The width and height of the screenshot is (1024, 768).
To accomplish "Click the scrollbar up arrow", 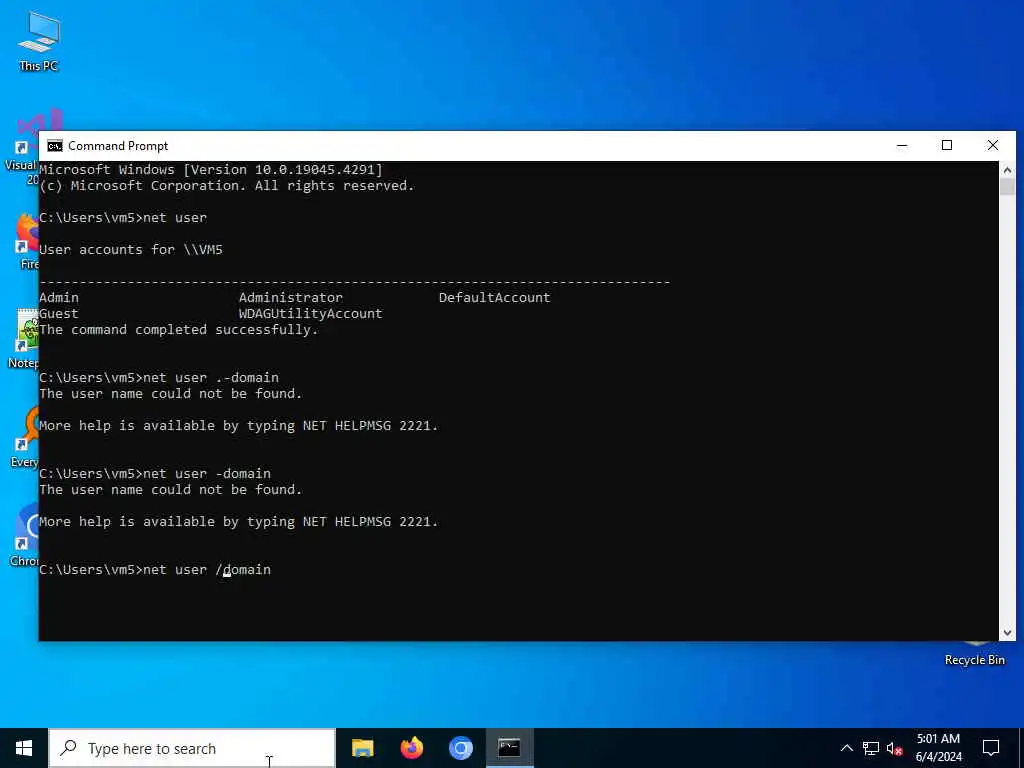I will (1007, 170).
